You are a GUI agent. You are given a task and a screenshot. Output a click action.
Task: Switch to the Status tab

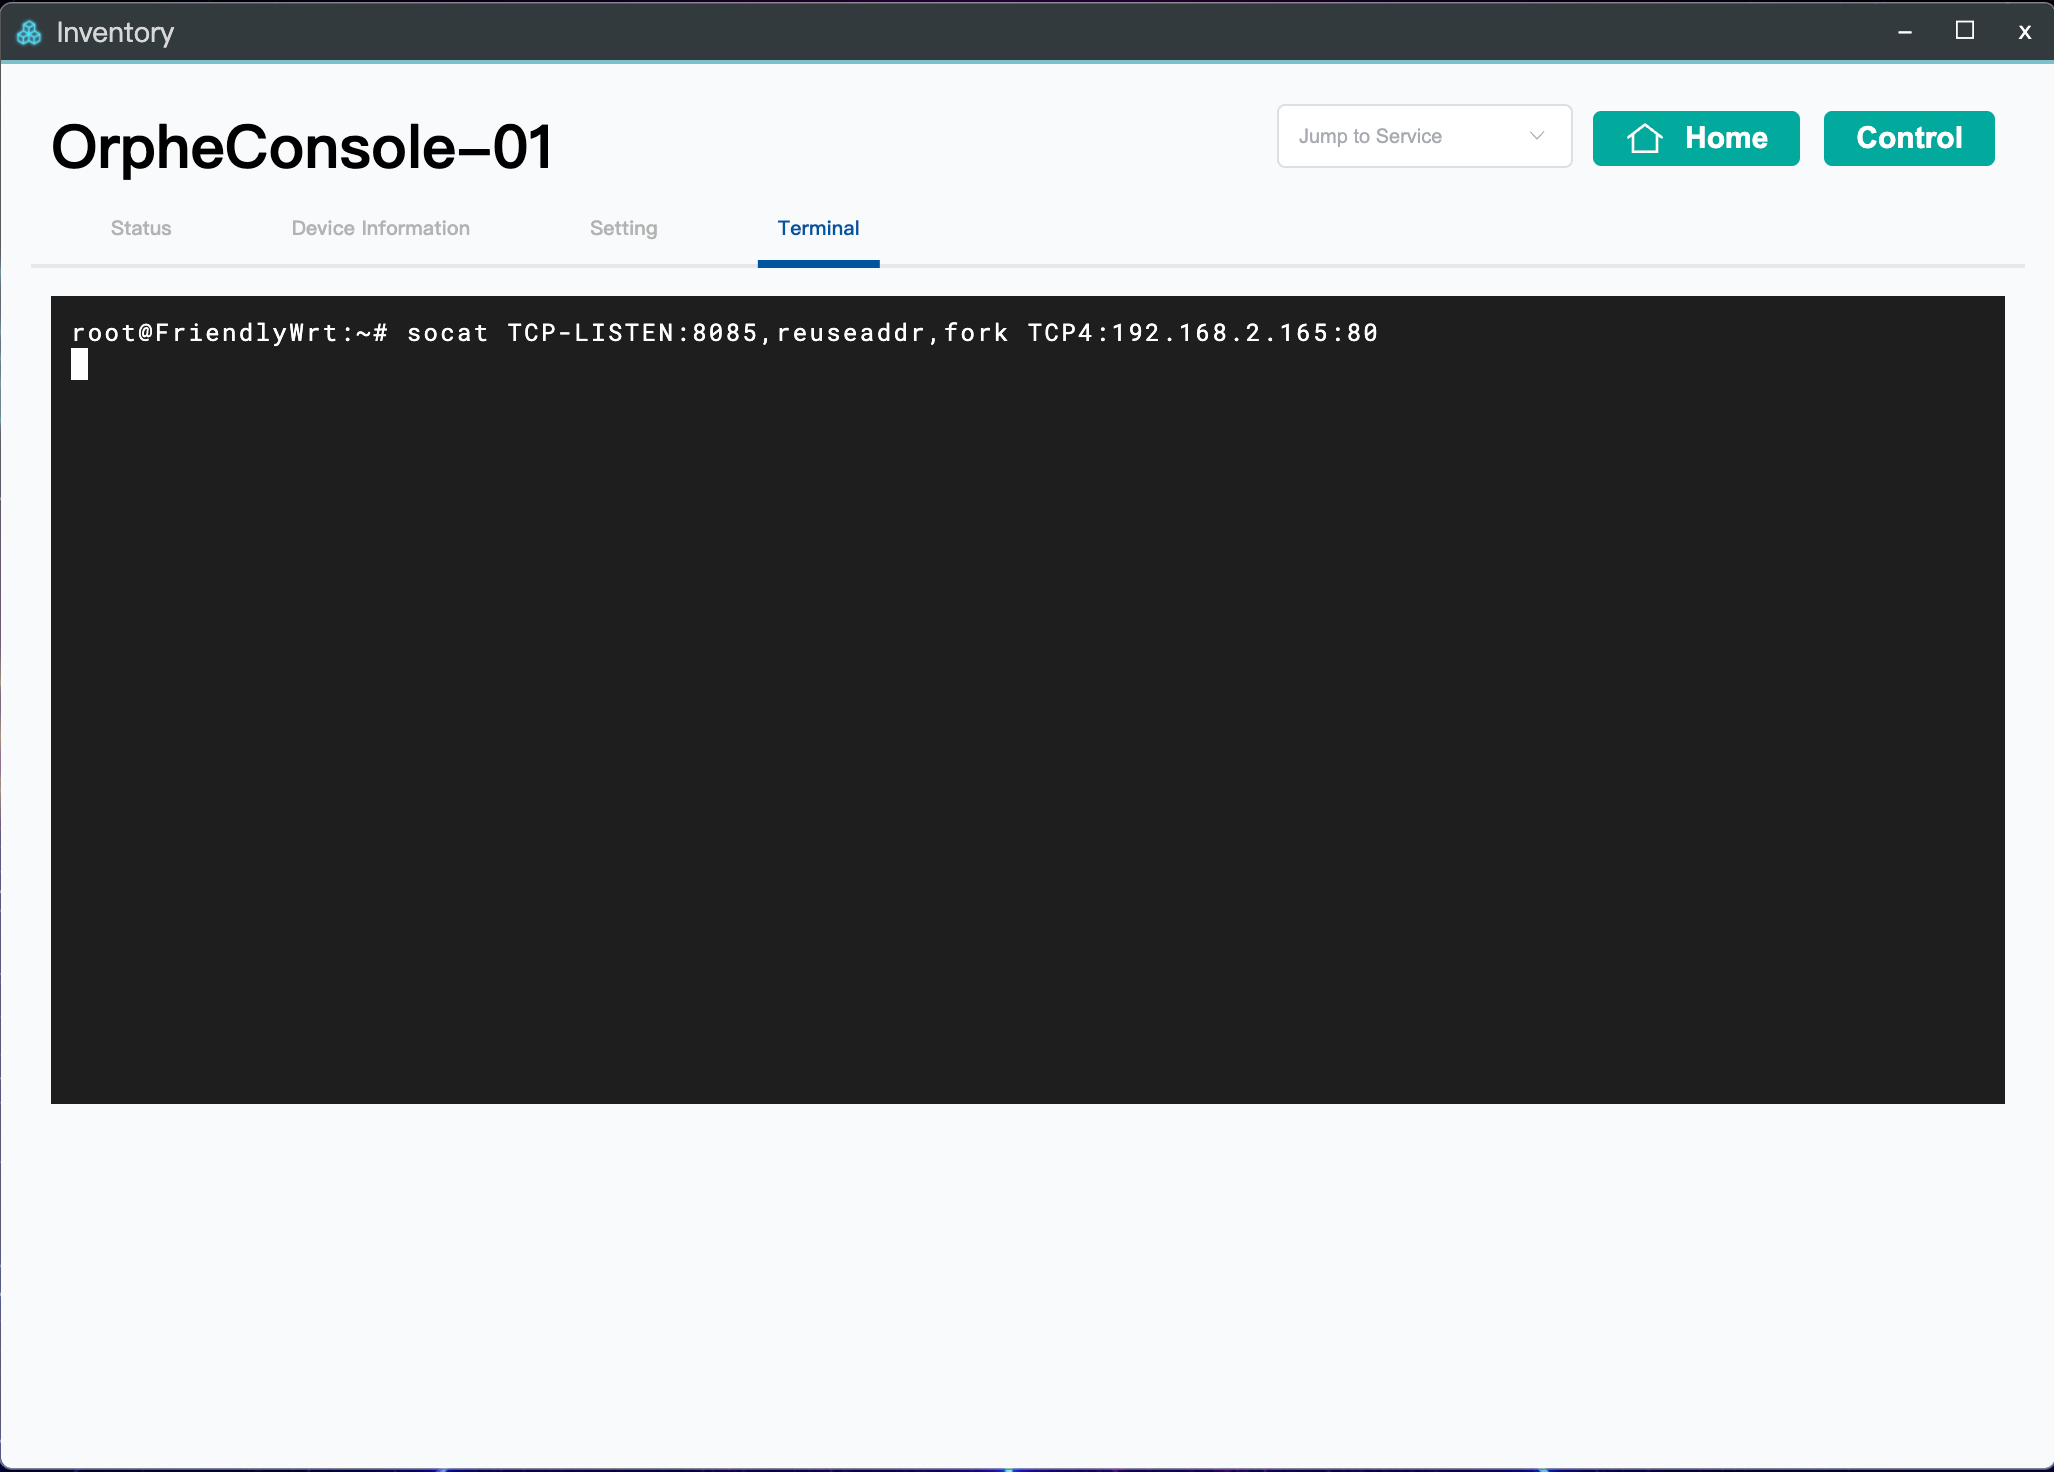point(141,228)
